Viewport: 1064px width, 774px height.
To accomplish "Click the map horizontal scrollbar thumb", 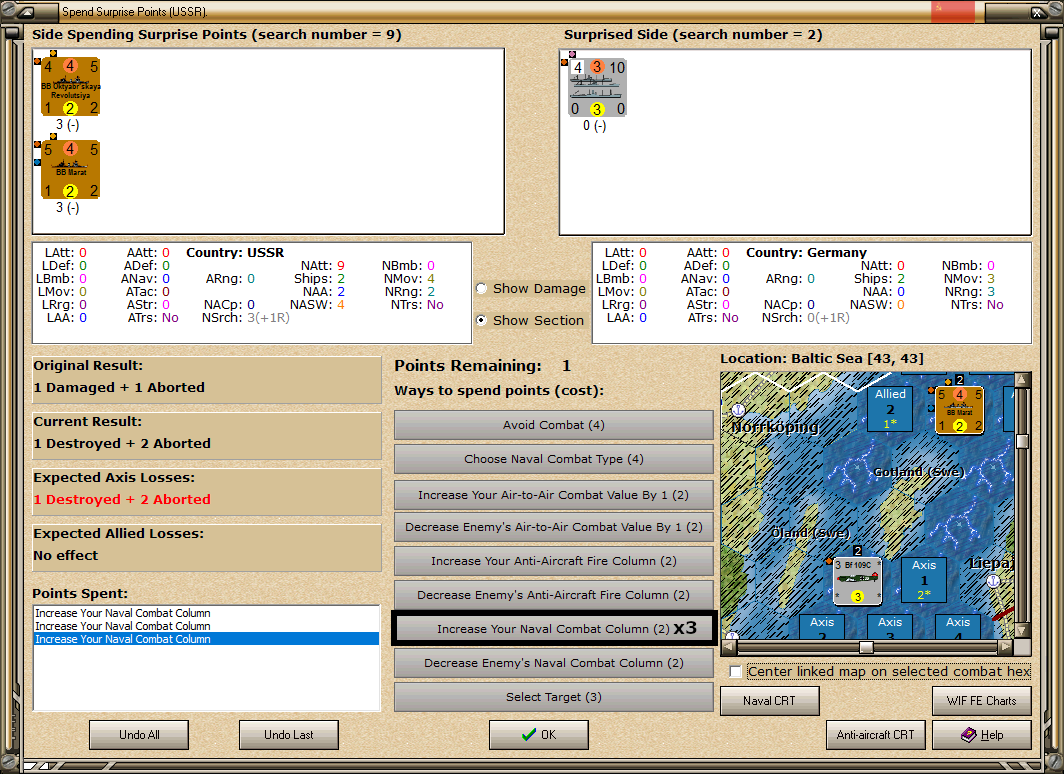I will pyautogui.click(x=866, y=647).
